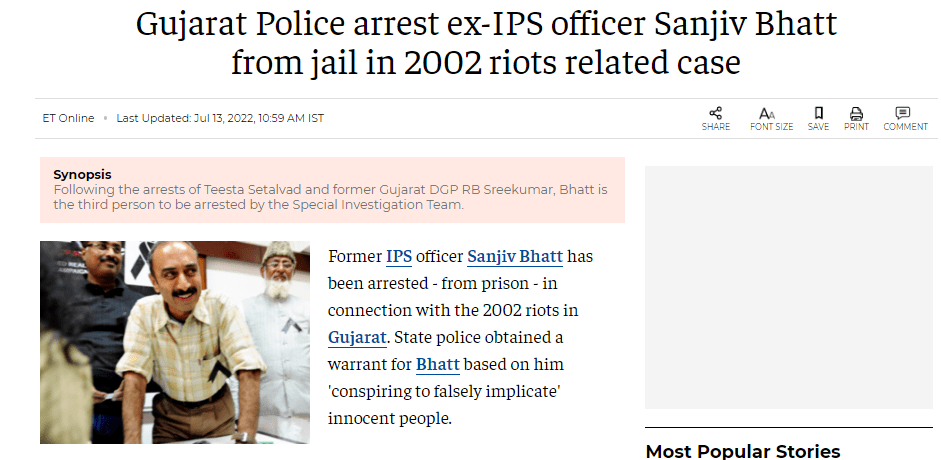
Task: Click the 'Last Updated' timestamp
Action: (220, 118)
